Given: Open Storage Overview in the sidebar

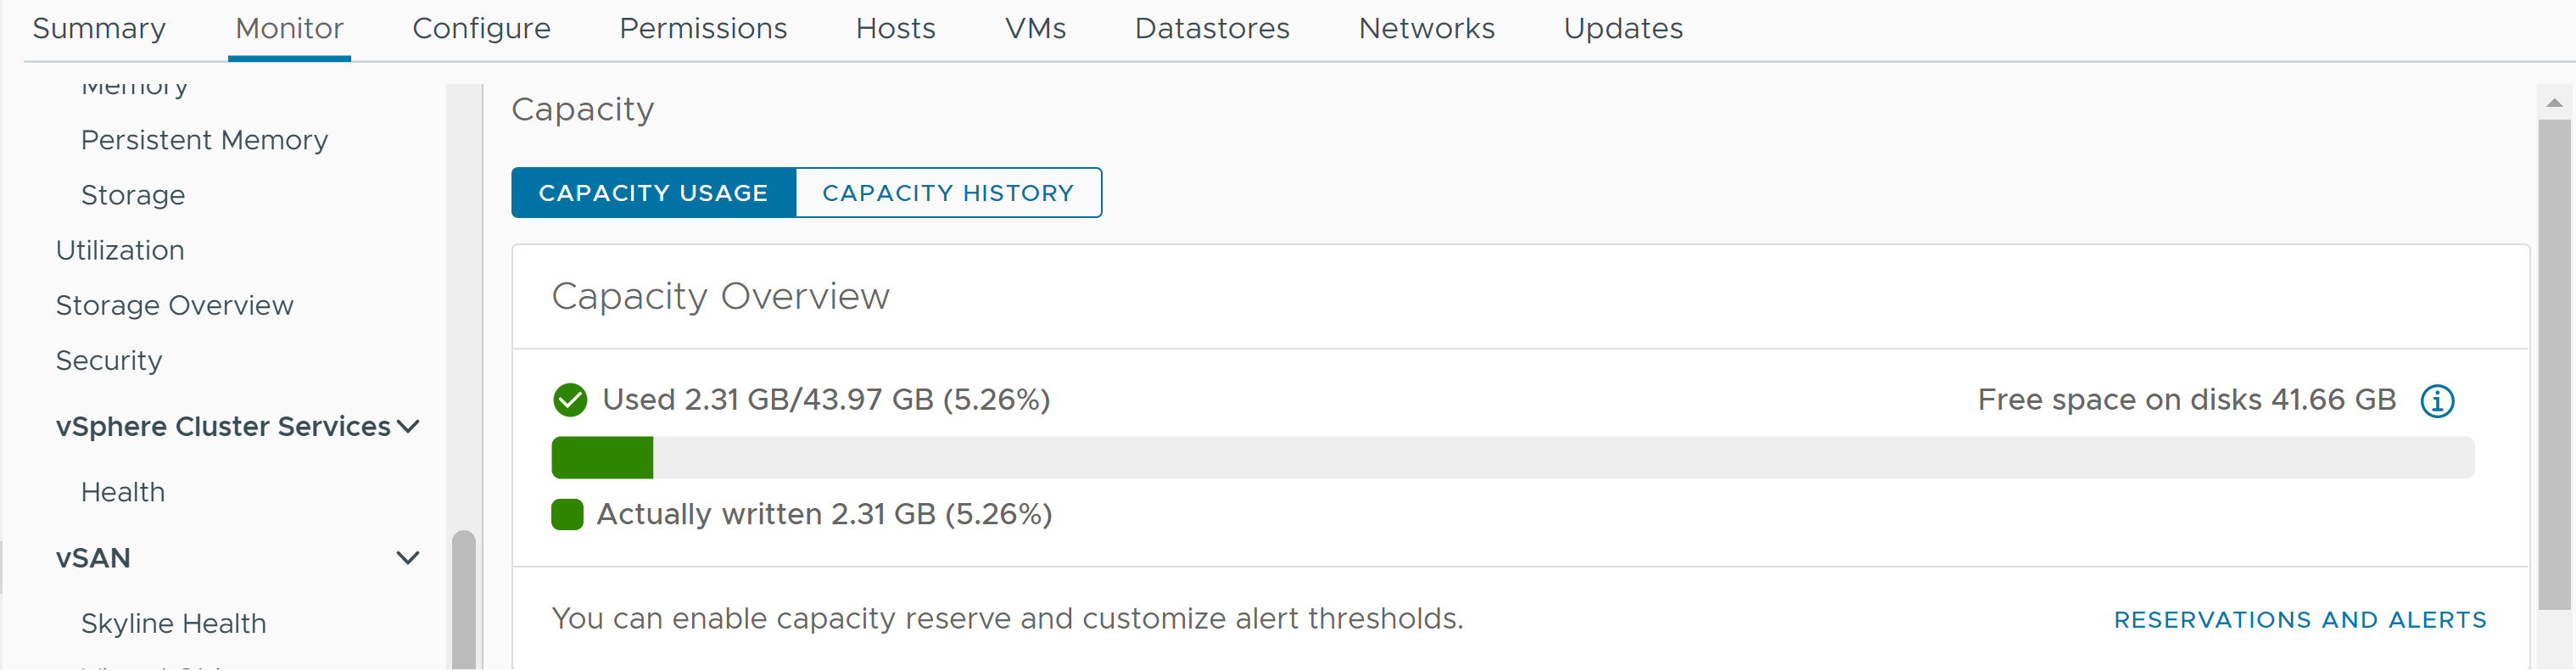Looking at the screenshot, I should pos(174,306).
